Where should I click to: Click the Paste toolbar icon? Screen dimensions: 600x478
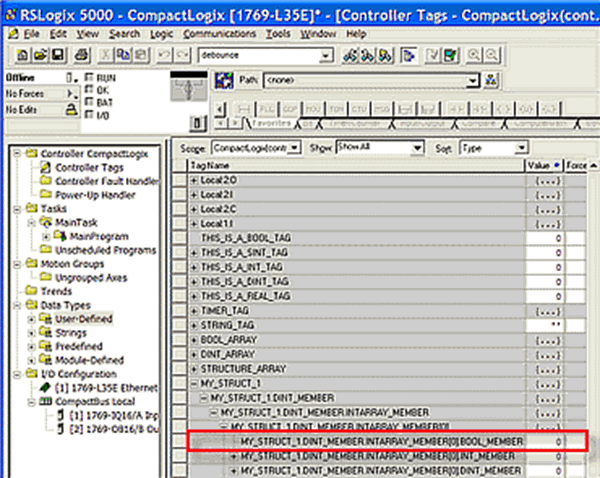pyautogui.click(x=141, y=55)
